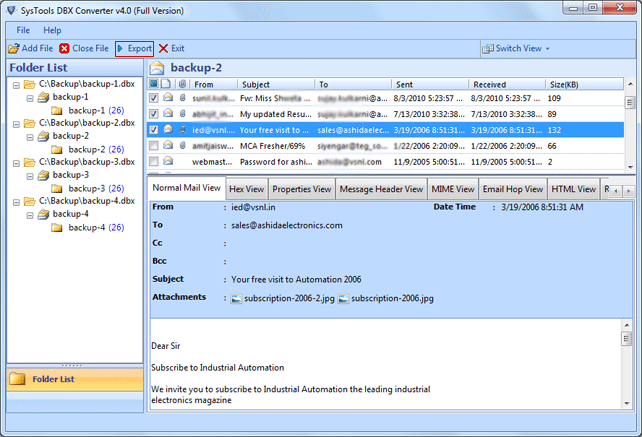Click the message body scrollbar down arrow

point(626,403)
